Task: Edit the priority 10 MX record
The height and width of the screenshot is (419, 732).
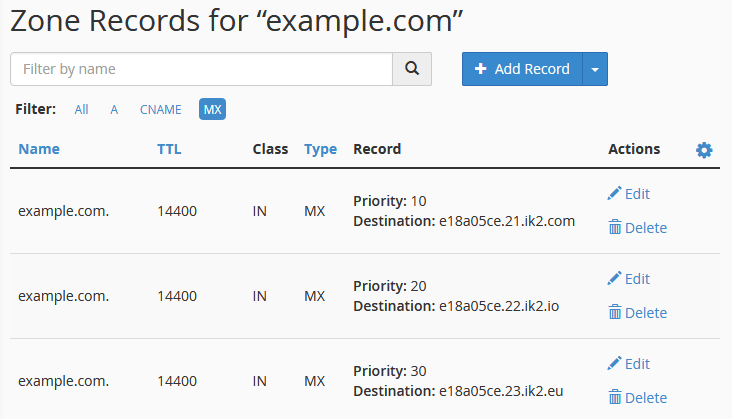Action: click(x=629, y=194)
